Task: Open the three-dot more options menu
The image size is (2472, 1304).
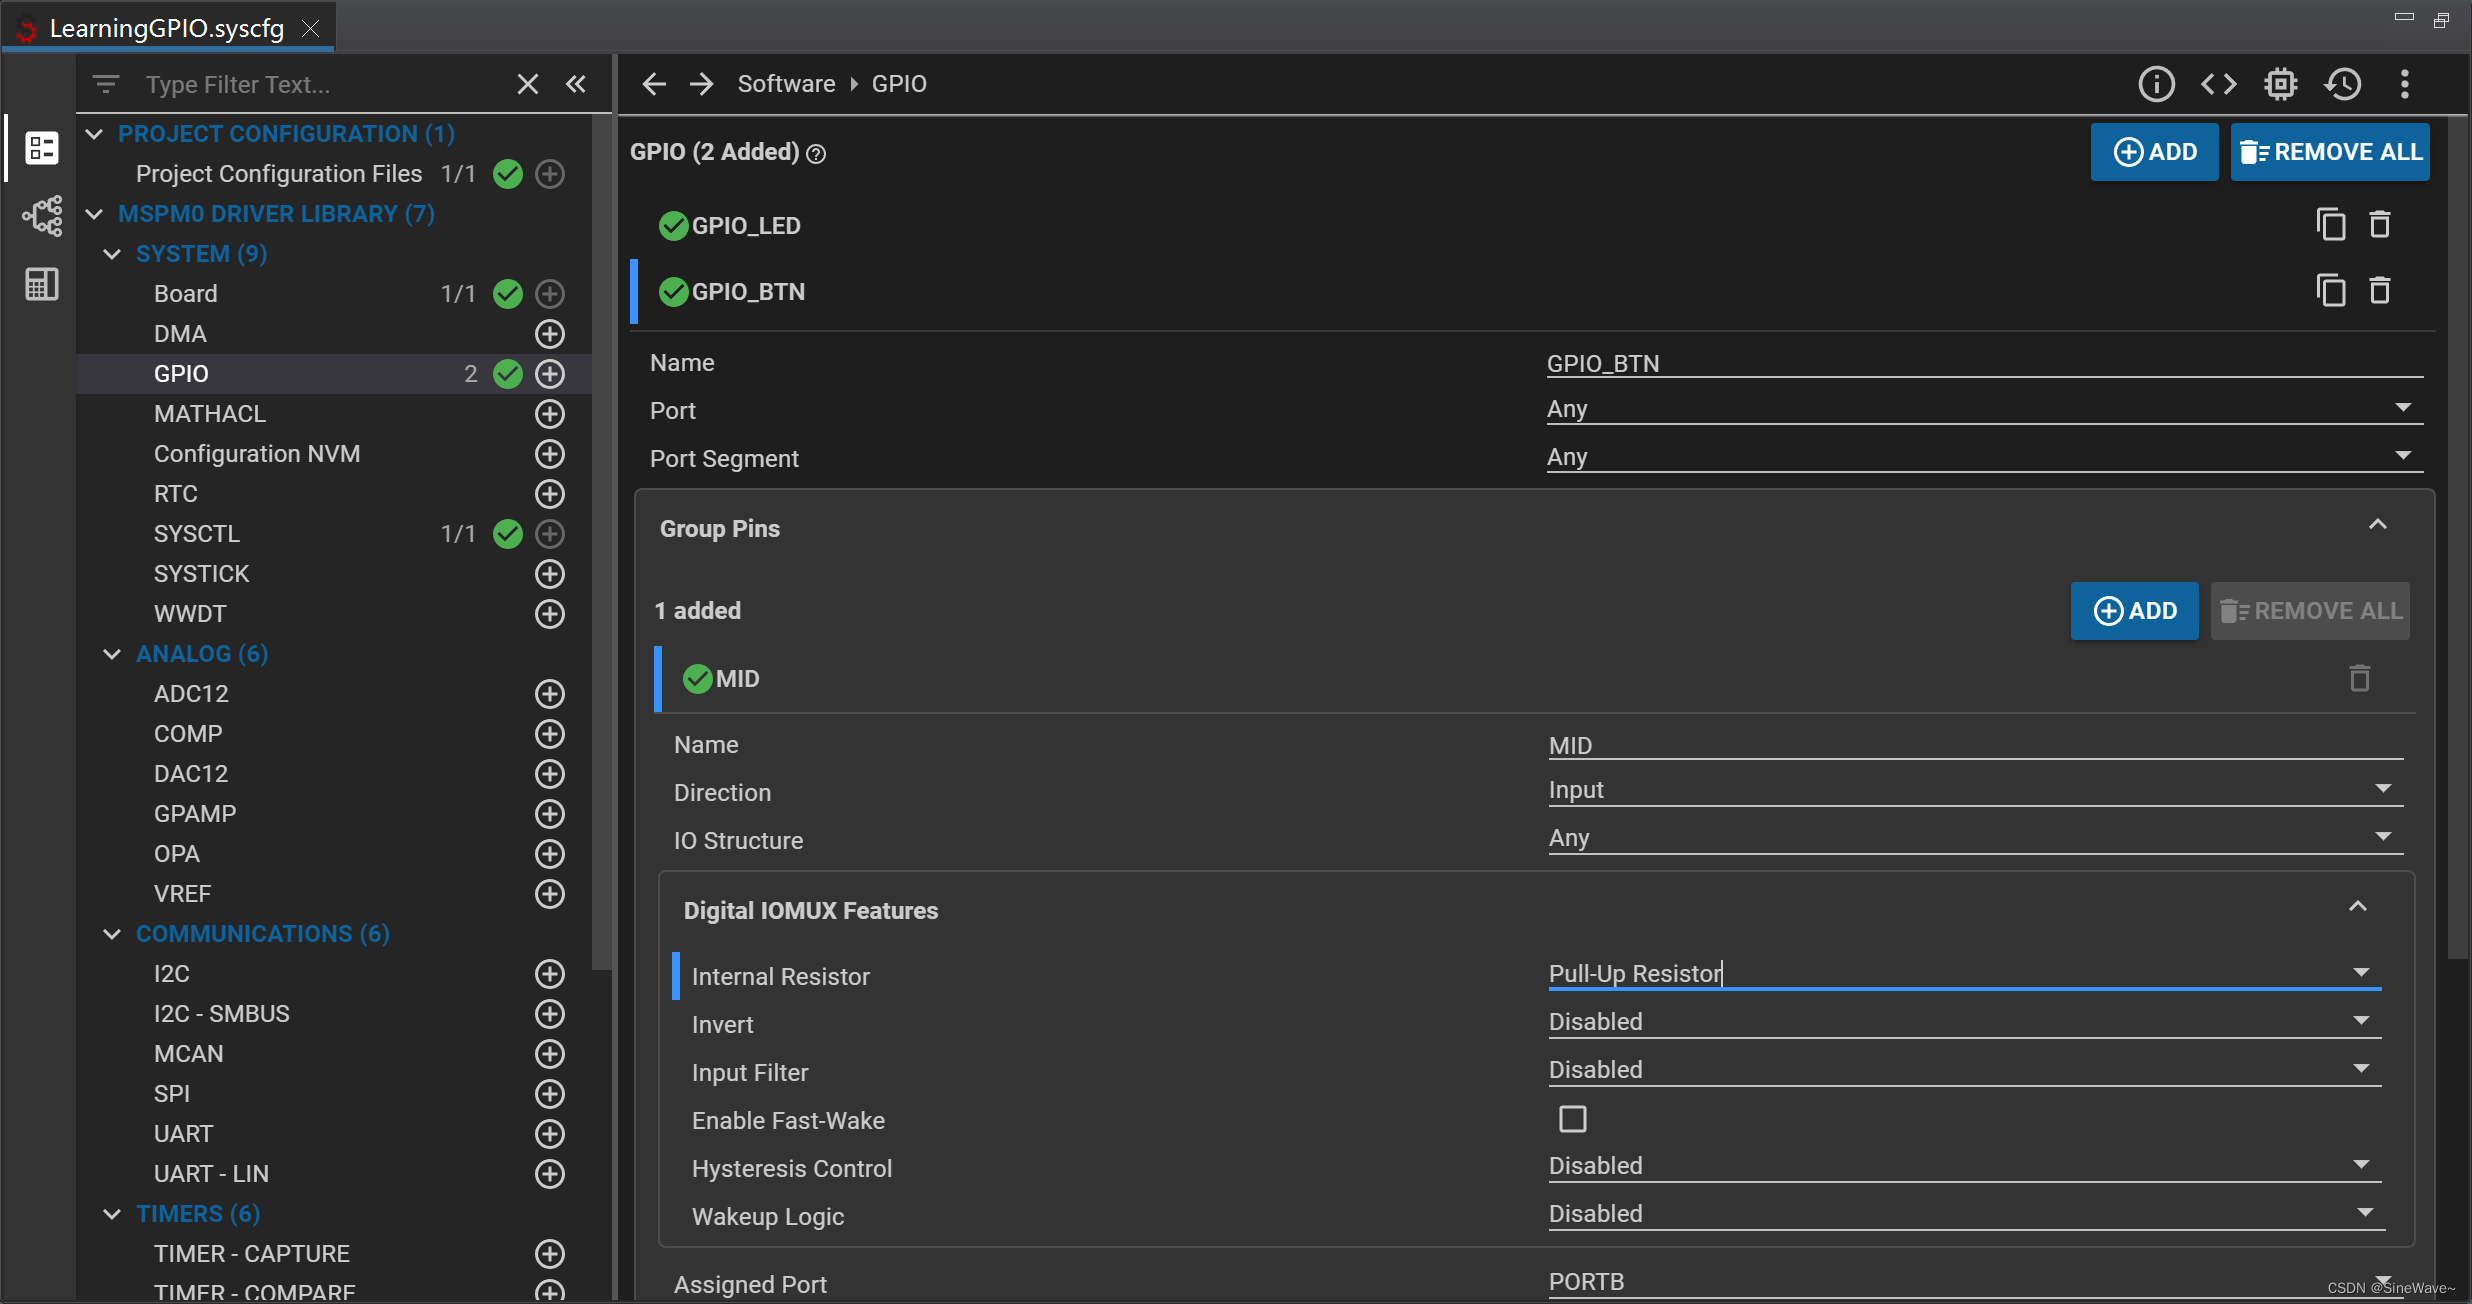Action: [2405, 84]
